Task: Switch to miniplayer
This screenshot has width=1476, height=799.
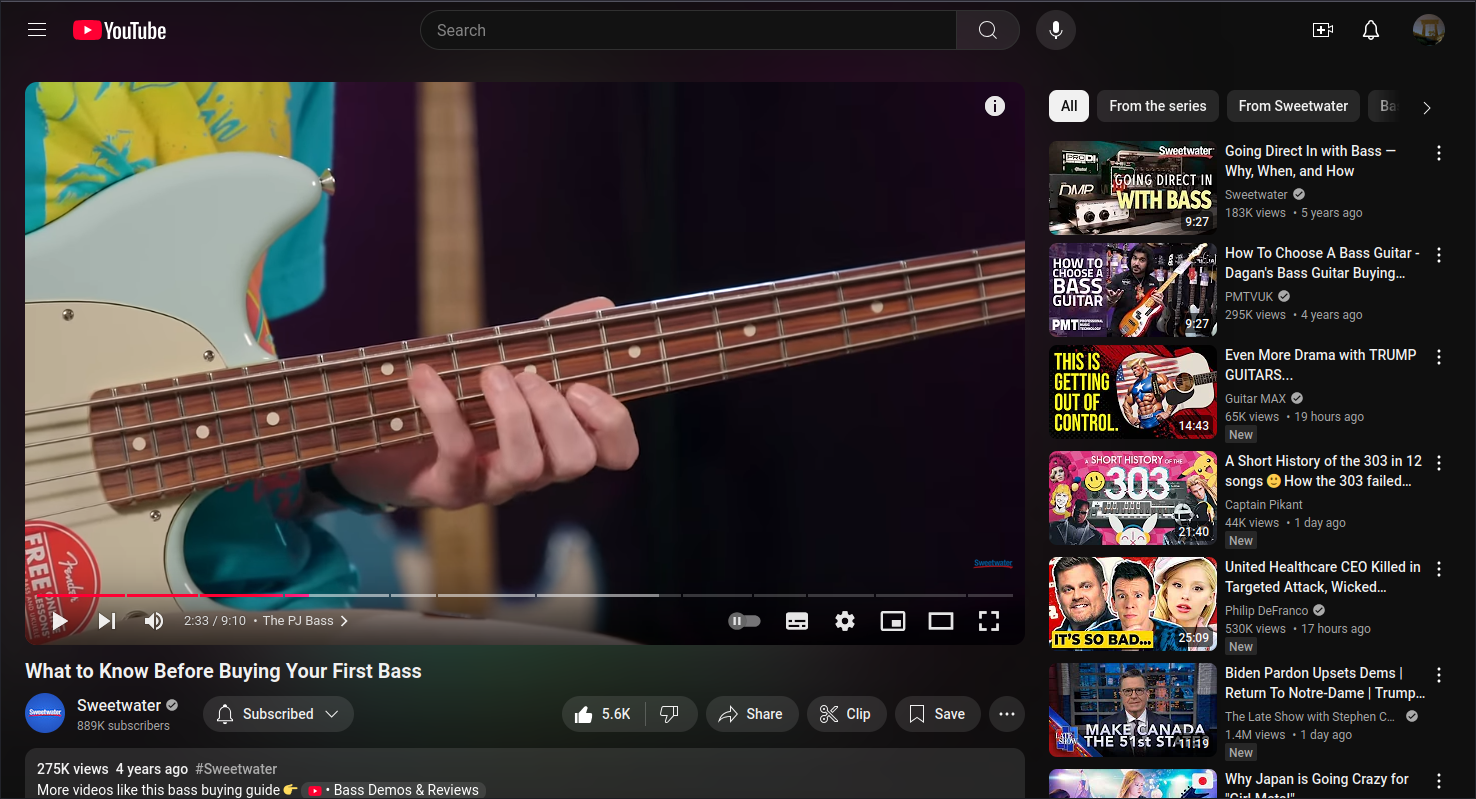Action: click(x=893, y=621)
